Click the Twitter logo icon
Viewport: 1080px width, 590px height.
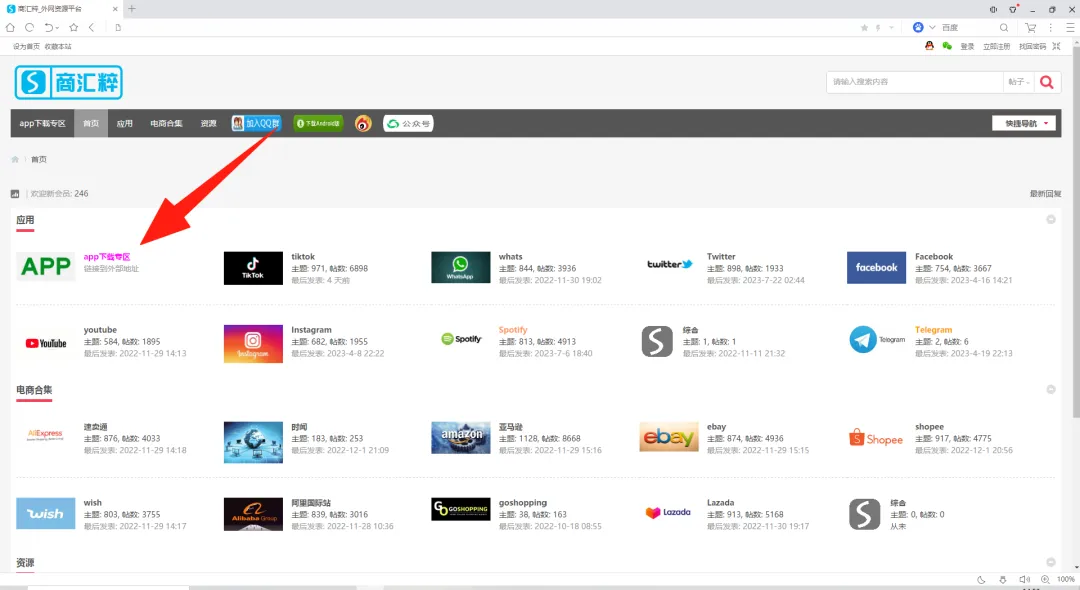669,264
